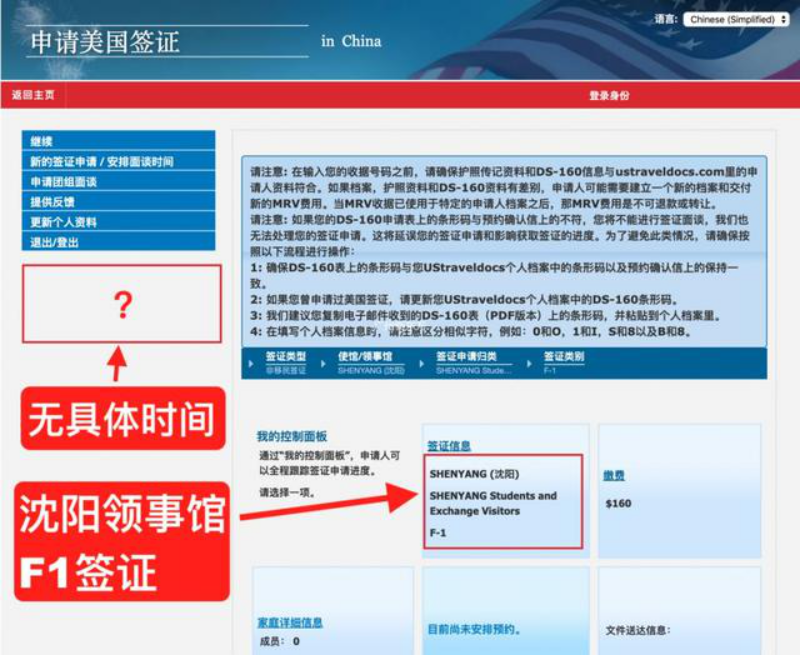800x655 pixels.
Task: Click the arrow icon before 签证申请归类 breadcrumb
Action: click(x=425, y=361)
